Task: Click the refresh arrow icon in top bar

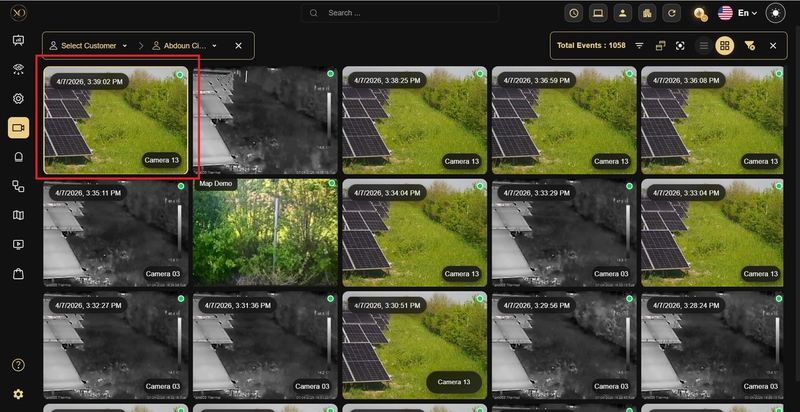Action: [x=672, y=13]
